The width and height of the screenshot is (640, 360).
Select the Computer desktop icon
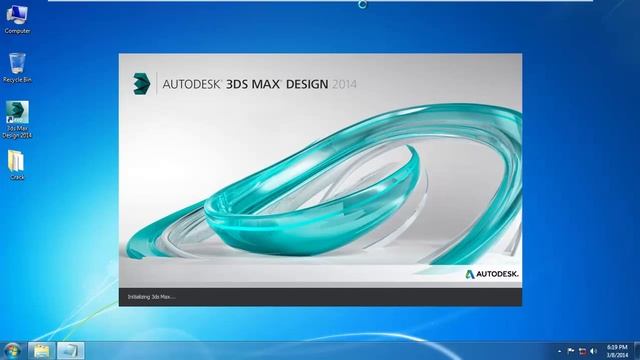coord(17,19)
